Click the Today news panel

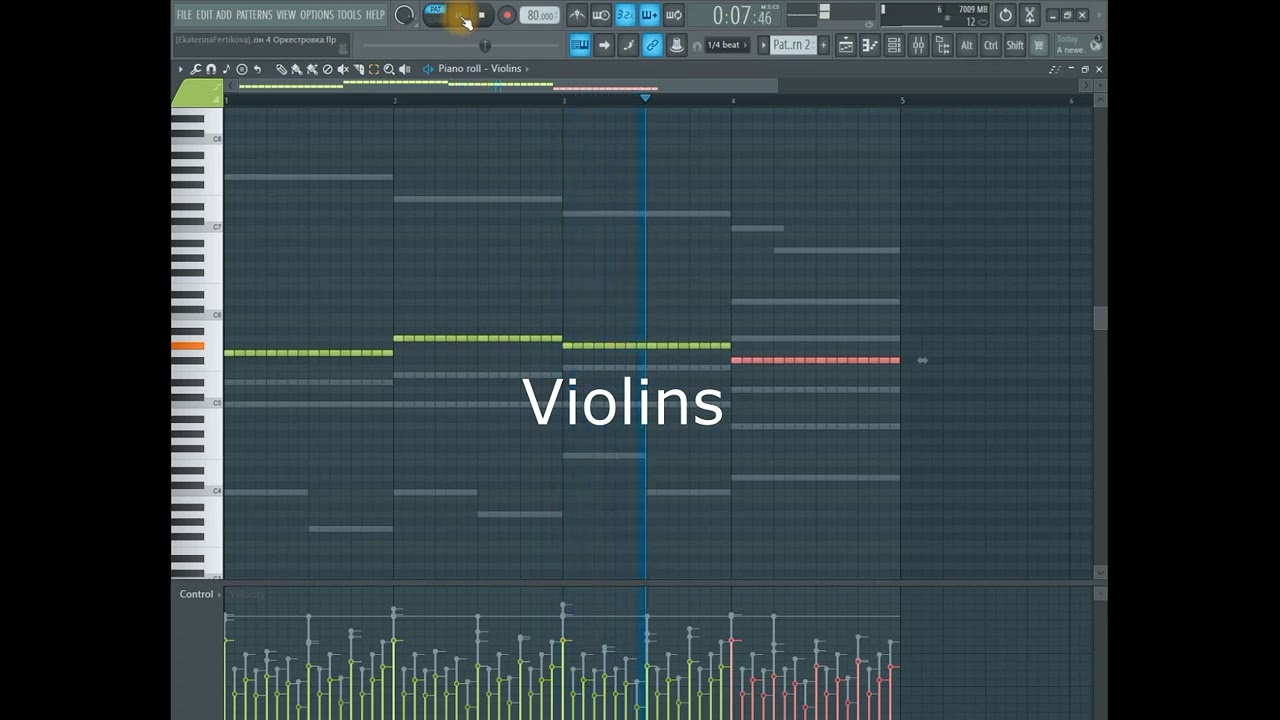click(1078, 45)
